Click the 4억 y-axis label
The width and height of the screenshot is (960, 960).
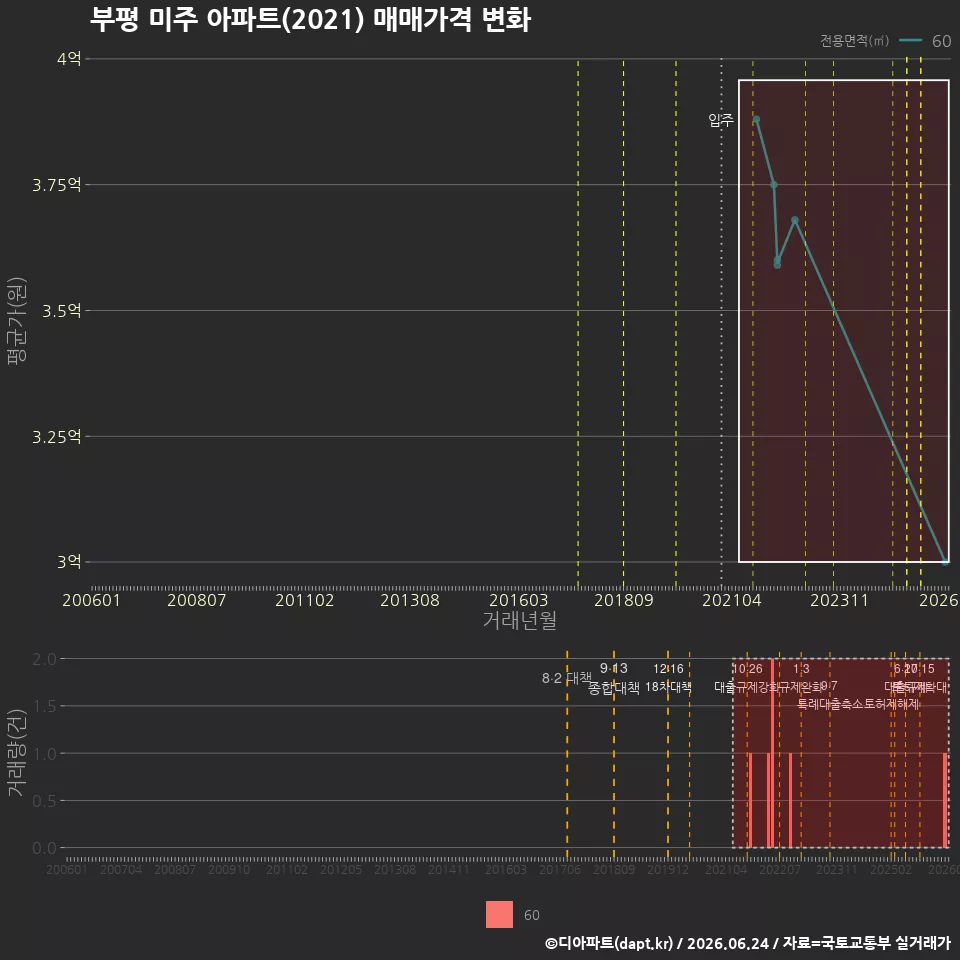click(69, 59)
